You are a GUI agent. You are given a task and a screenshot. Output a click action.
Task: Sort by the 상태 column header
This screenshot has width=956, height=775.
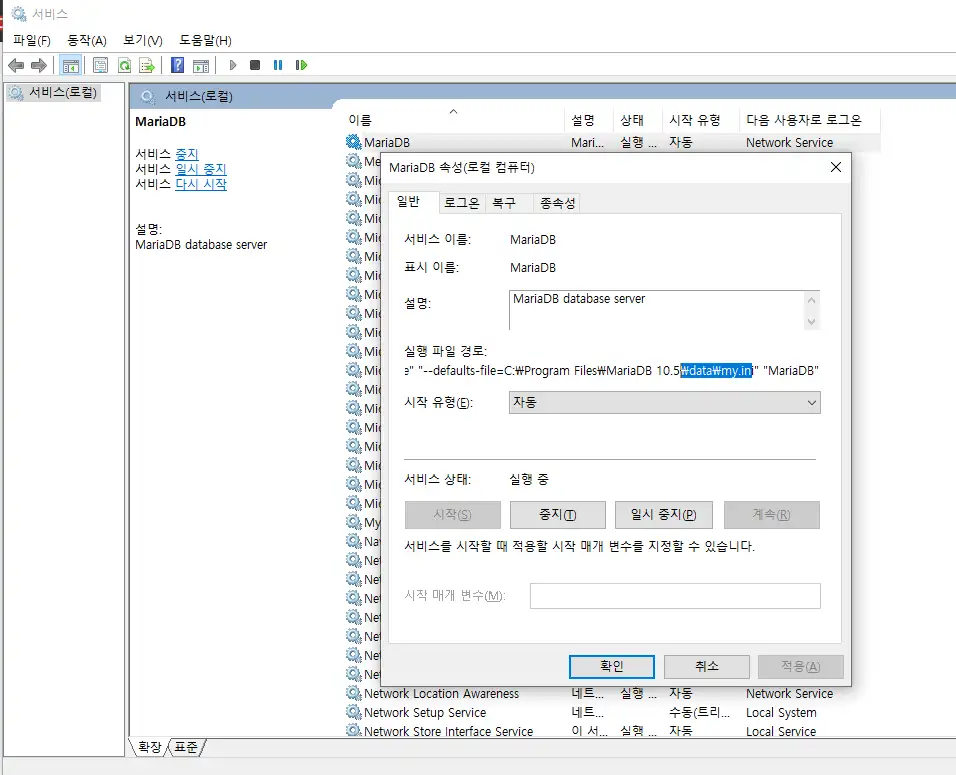(x=638, y=120)
